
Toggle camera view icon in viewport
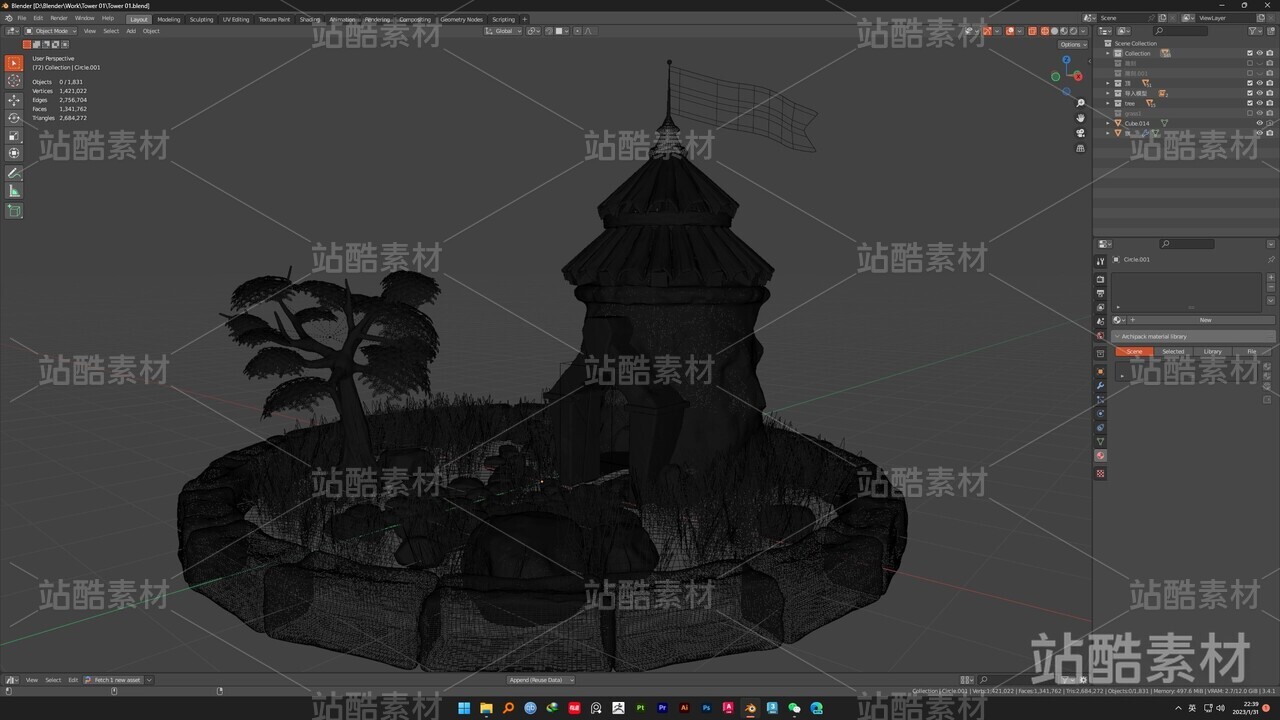click(1080, 133)
